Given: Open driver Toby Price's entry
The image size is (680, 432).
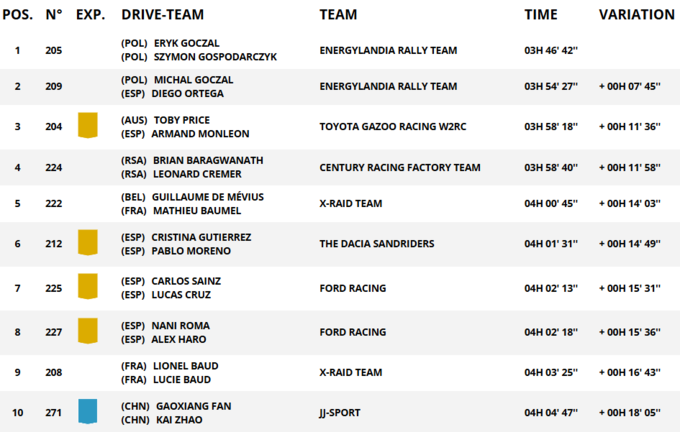Looking at the screenshot, I should [181, 120].
